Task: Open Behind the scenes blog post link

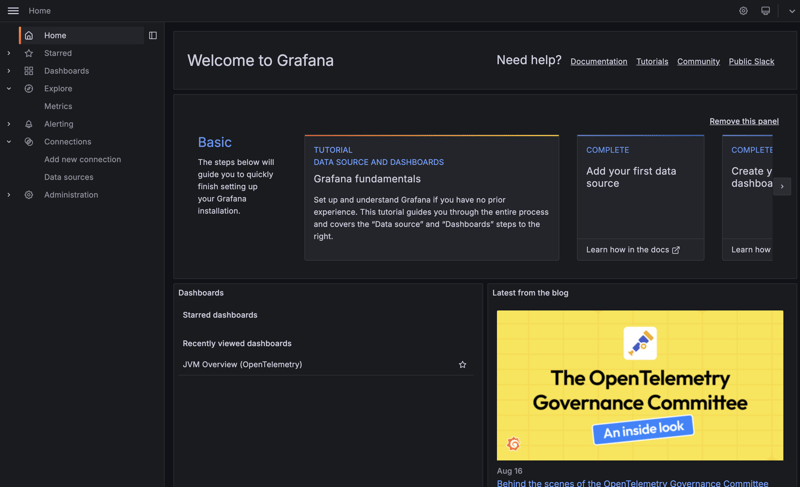Action: pyautogui.click(x=632, y=483)
